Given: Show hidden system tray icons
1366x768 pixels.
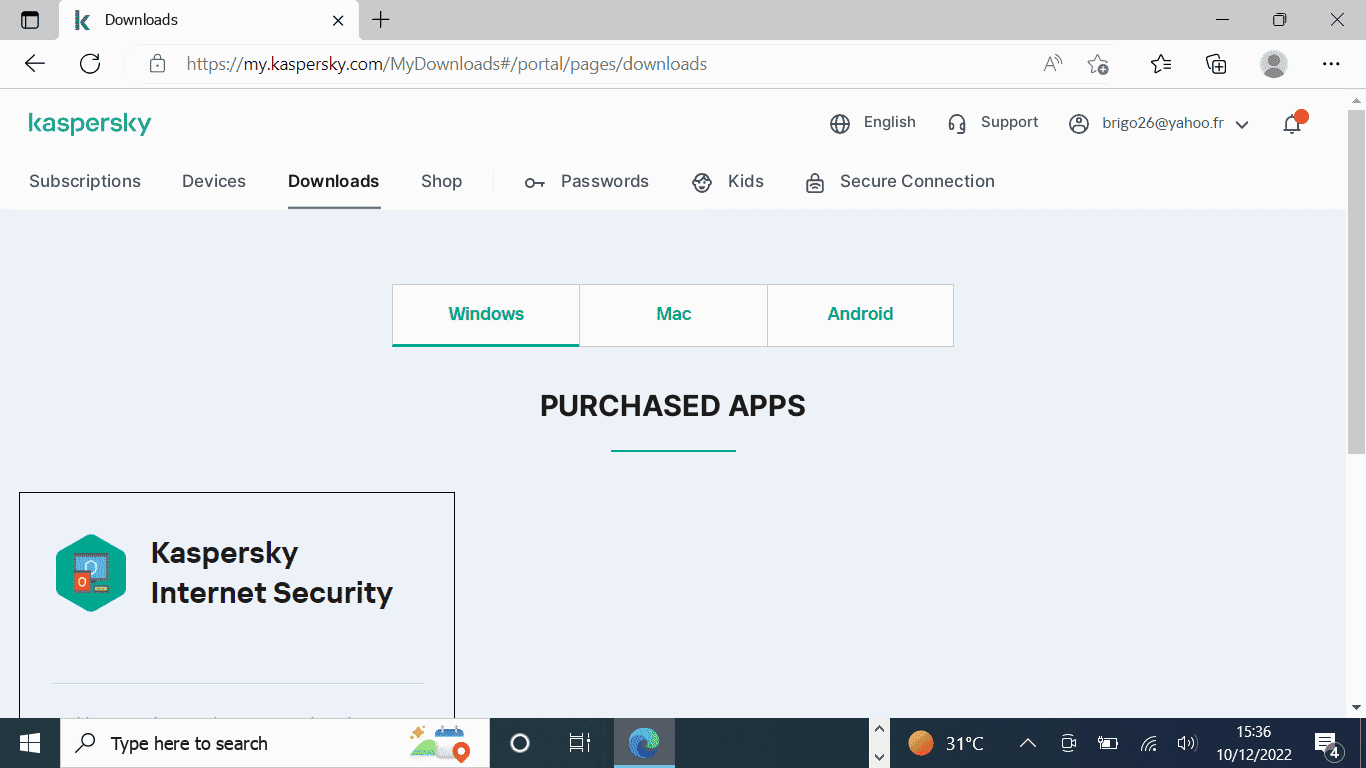Looking at the screenshot, I should (1027, 743).
